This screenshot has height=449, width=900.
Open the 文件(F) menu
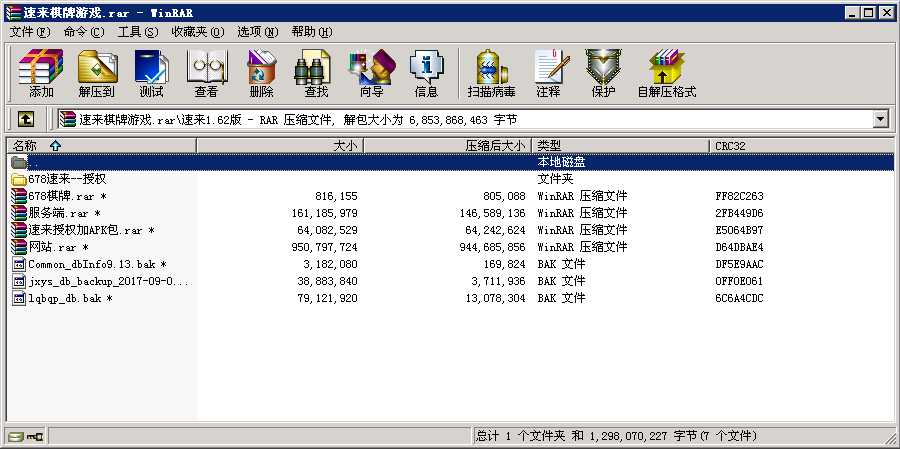[30, 32]
